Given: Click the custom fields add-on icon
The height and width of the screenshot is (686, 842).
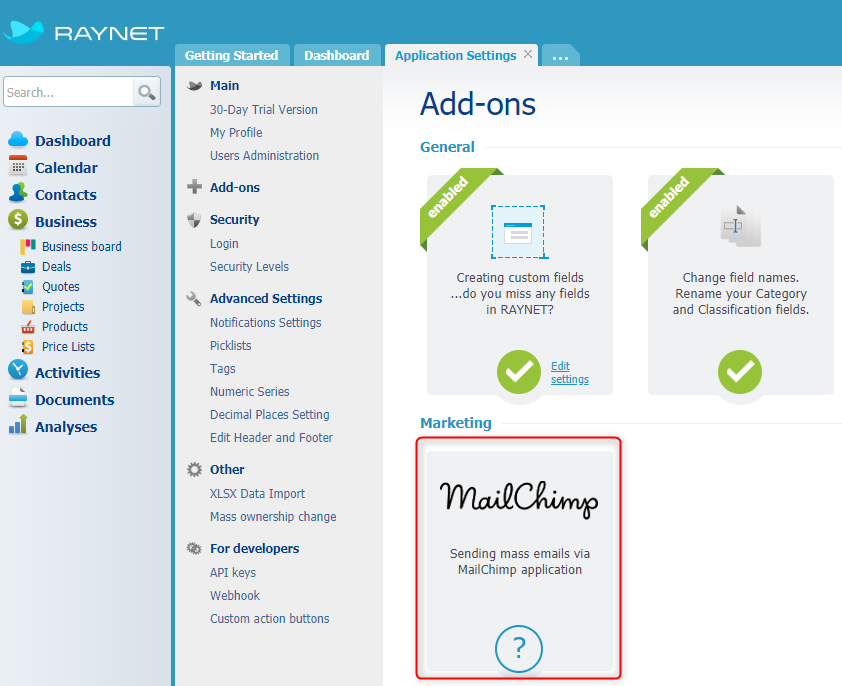Looking at the screenshot, I should coord(519,232).
